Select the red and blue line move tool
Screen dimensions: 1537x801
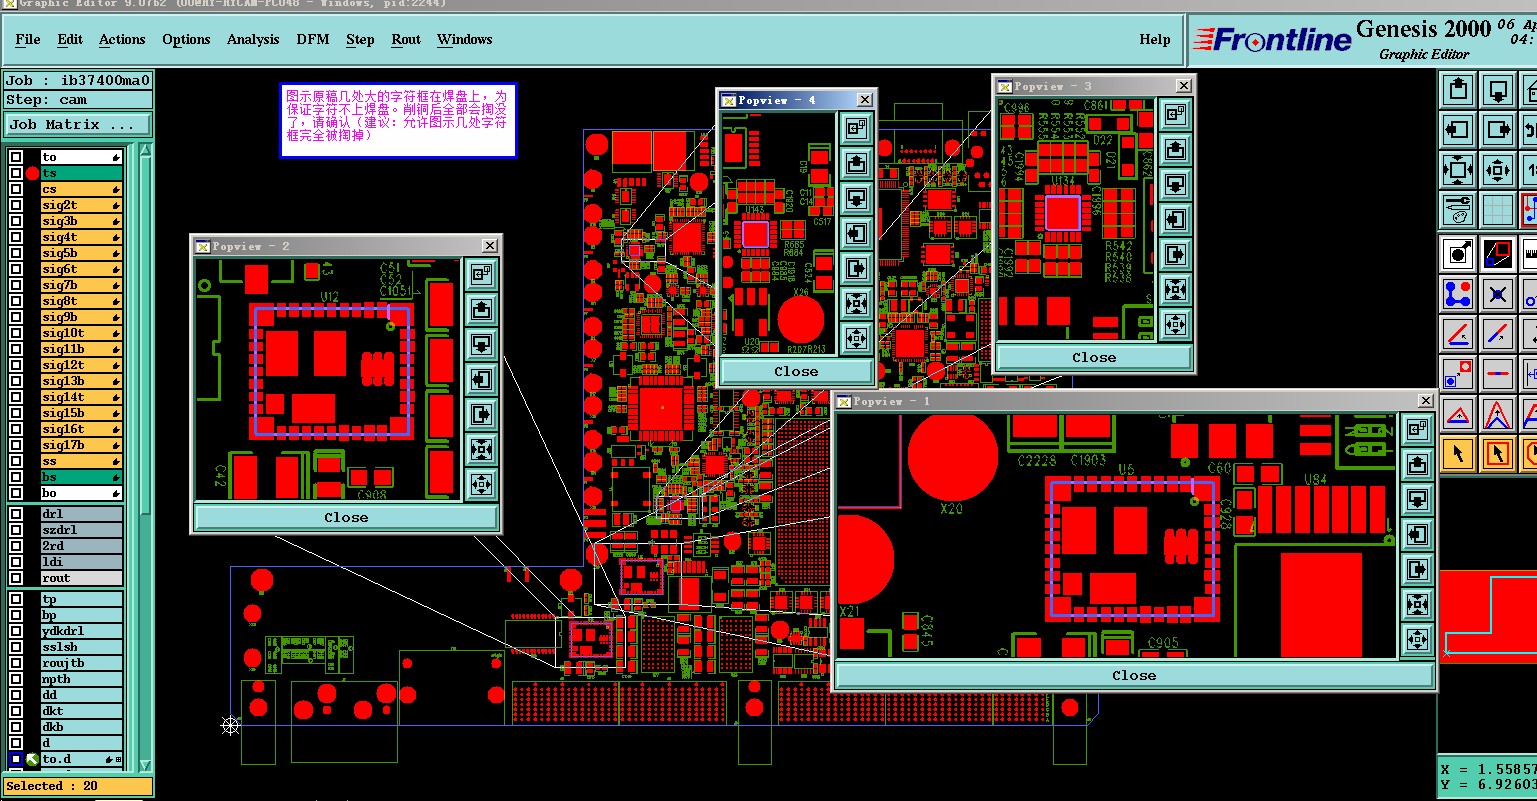[1498, 334]
